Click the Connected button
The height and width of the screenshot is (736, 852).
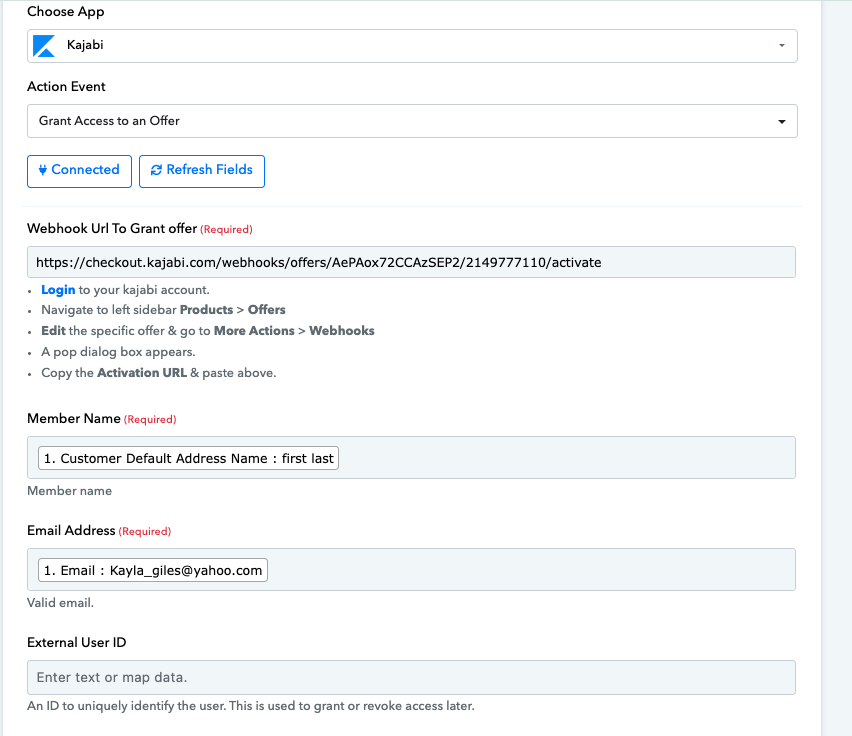click(x=79, y=171)
